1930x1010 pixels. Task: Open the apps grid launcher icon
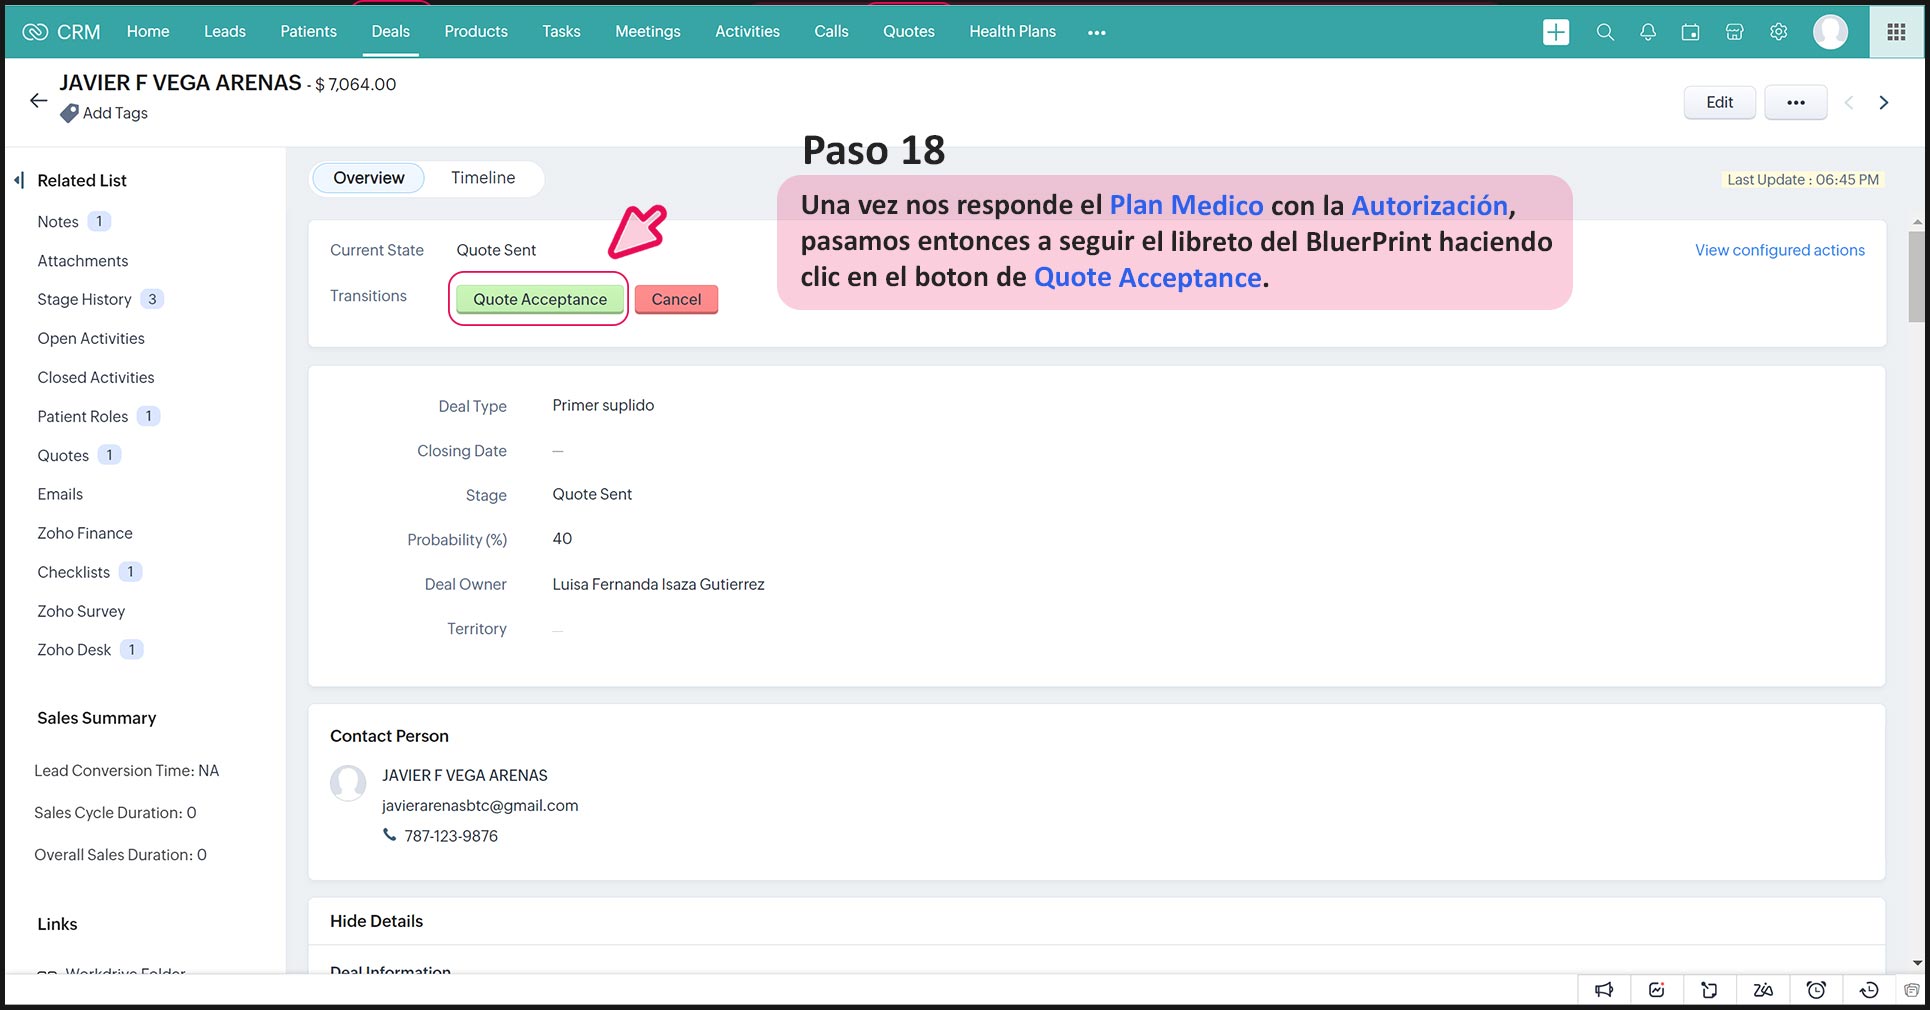coord(1896,32)
